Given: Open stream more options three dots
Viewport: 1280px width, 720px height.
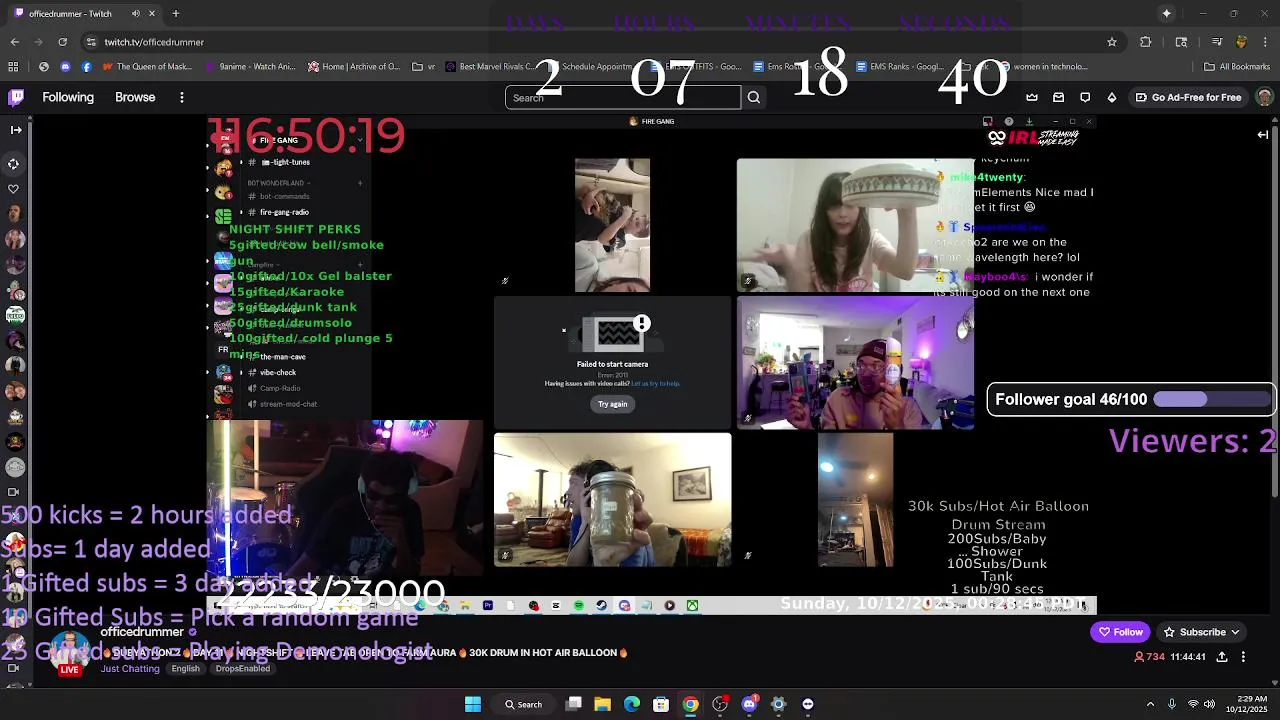Looking at the screenshot, I should point(1243,657).
